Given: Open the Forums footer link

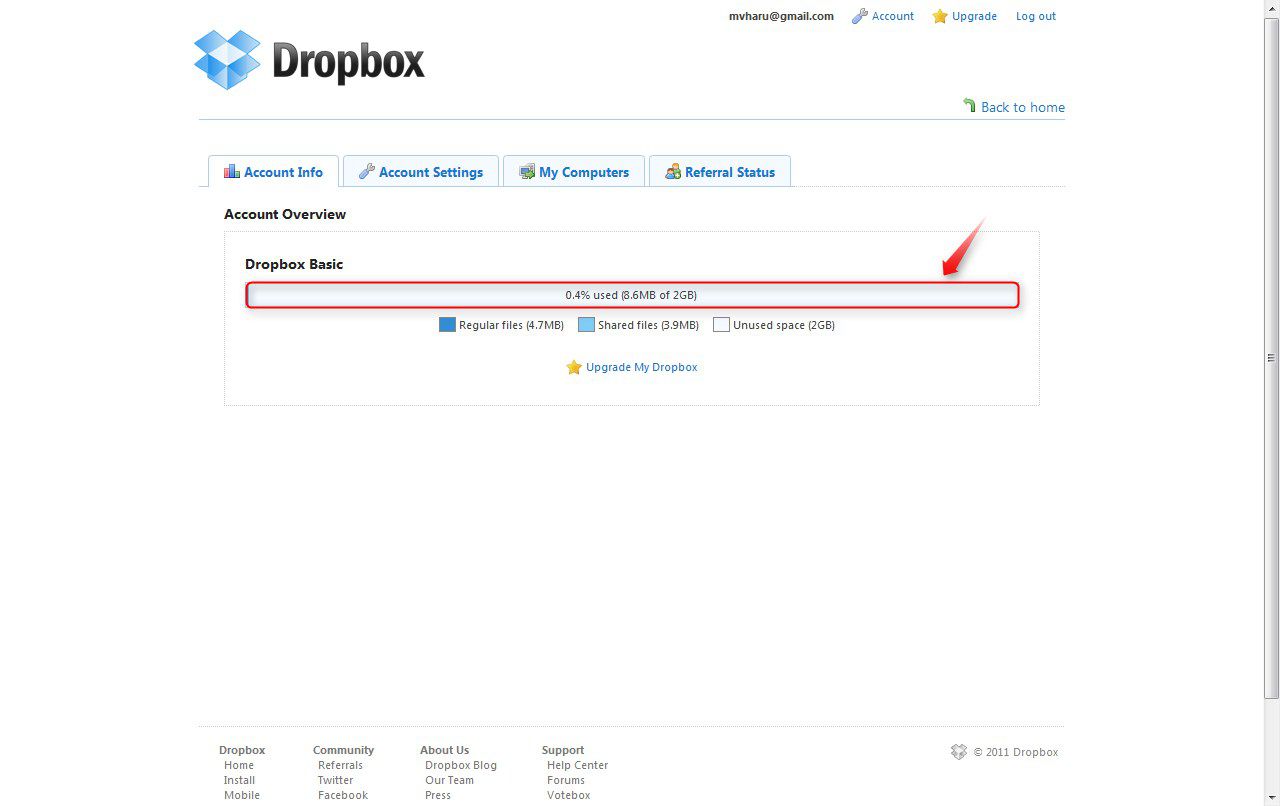Looking at the screenshot, I should [566, 780].
